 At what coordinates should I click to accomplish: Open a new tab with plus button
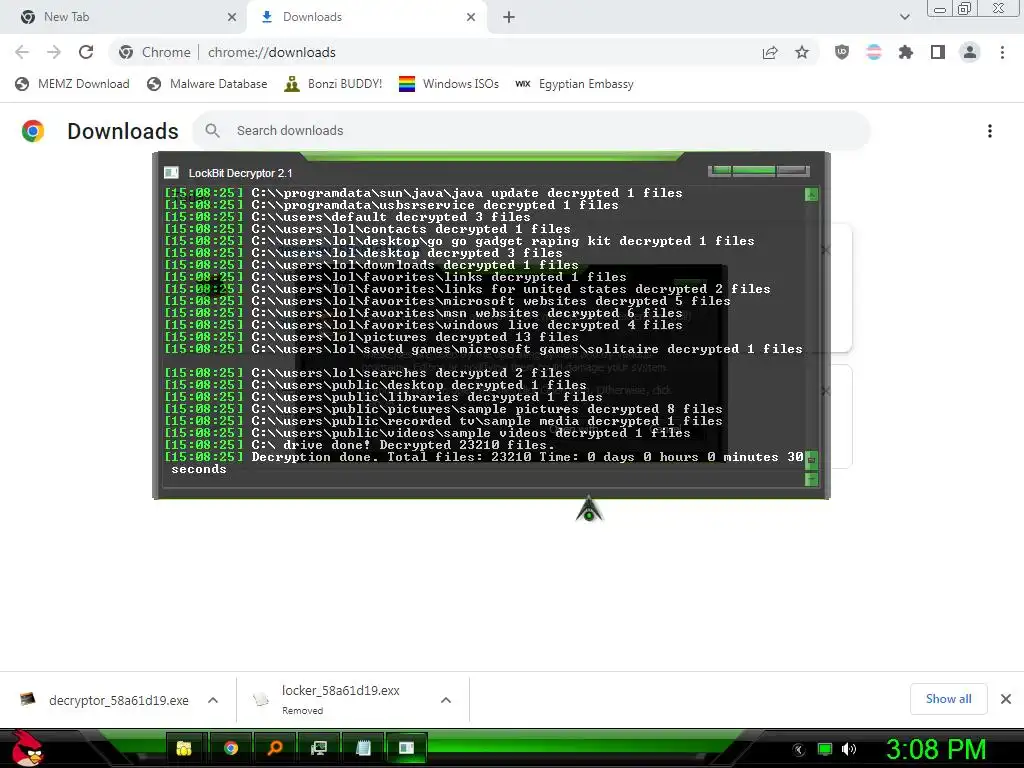pos(509,17)
